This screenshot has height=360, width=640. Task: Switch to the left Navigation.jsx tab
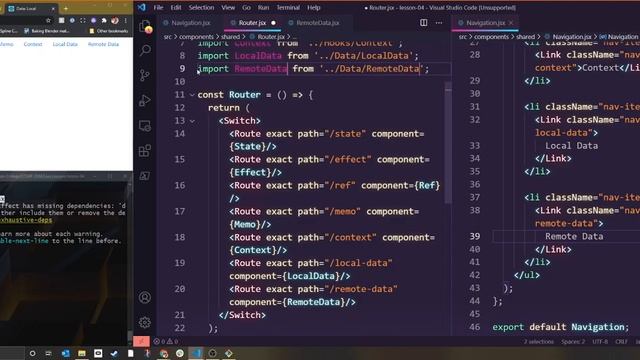click(x=190, y=23)
